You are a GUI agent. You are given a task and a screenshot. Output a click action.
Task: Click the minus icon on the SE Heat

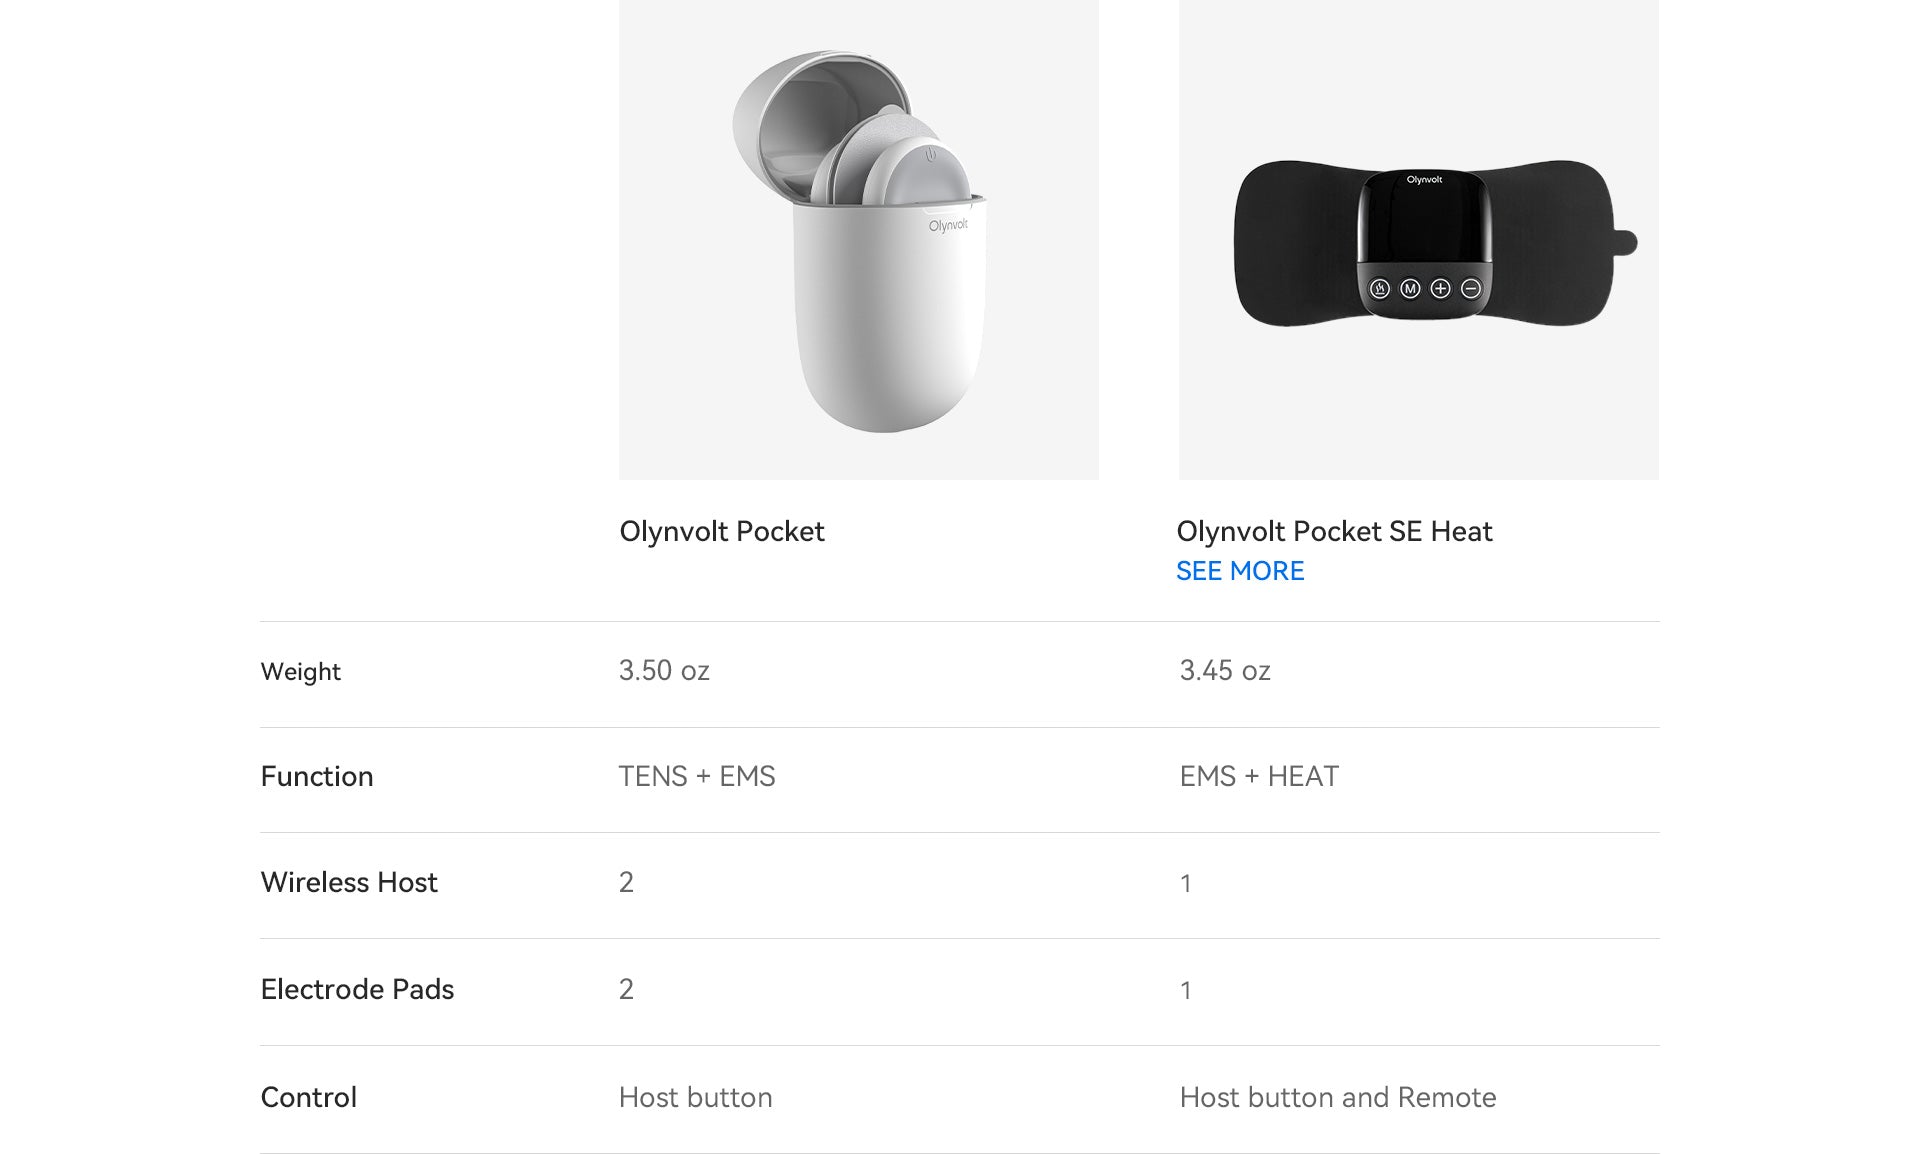(1471, 289)
